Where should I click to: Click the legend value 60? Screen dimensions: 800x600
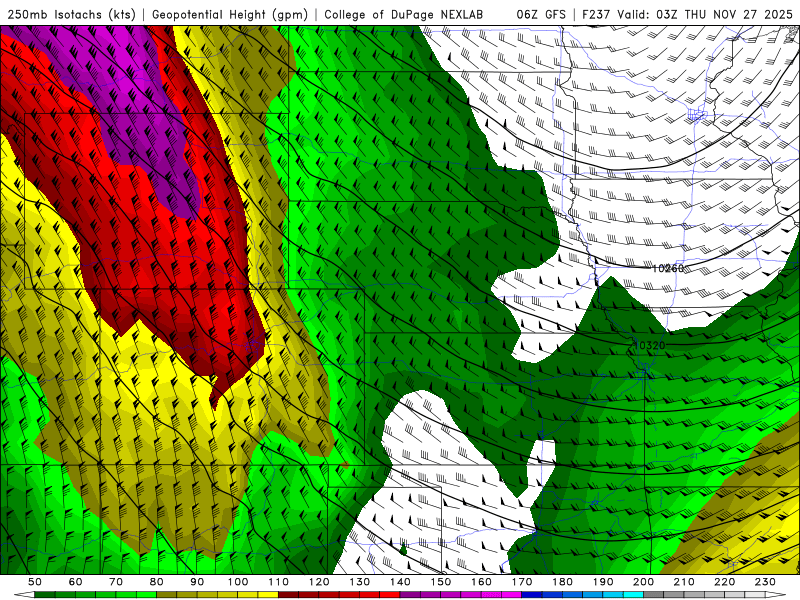click(76, 582)
